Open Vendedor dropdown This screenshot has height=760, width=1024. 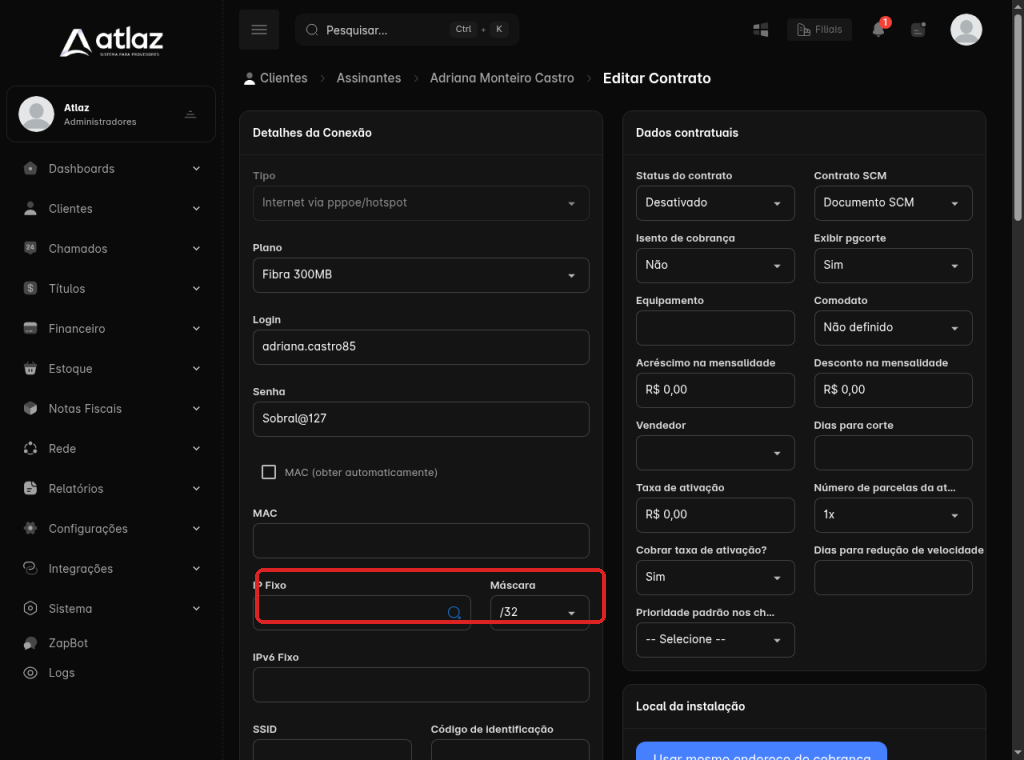click(715, 452)
